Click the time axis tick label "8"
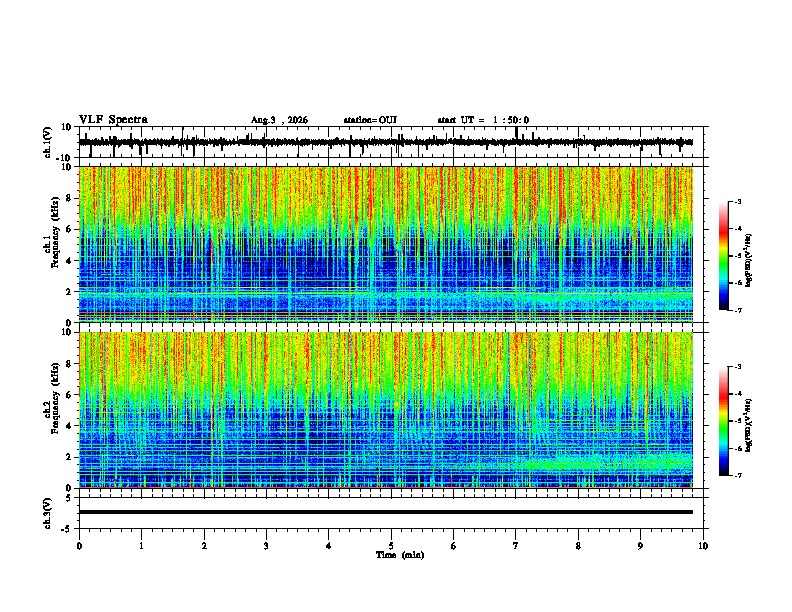Image resolution: width=792 pixels, height=612 pixels. pos(578,546)
